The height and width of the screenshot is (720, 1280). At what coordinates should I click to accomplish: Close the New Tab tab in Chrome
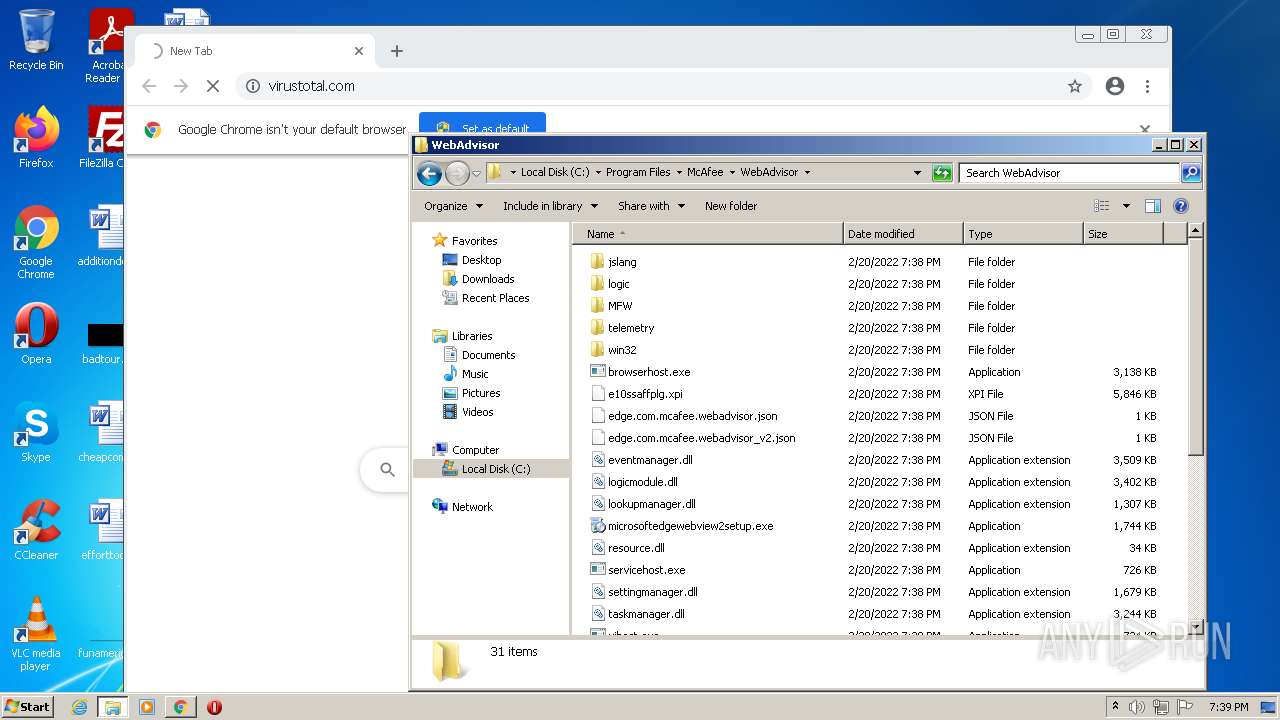click(359, 51)
